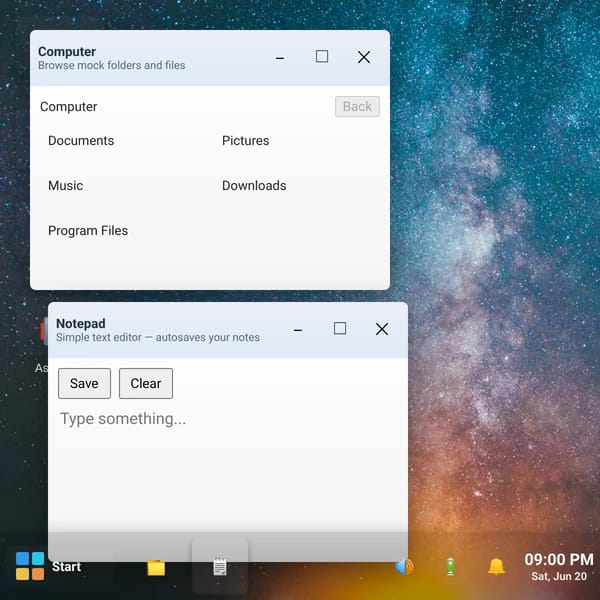
Task: Open the volume speaker tray icon
Action: click(x=404, y=567)
